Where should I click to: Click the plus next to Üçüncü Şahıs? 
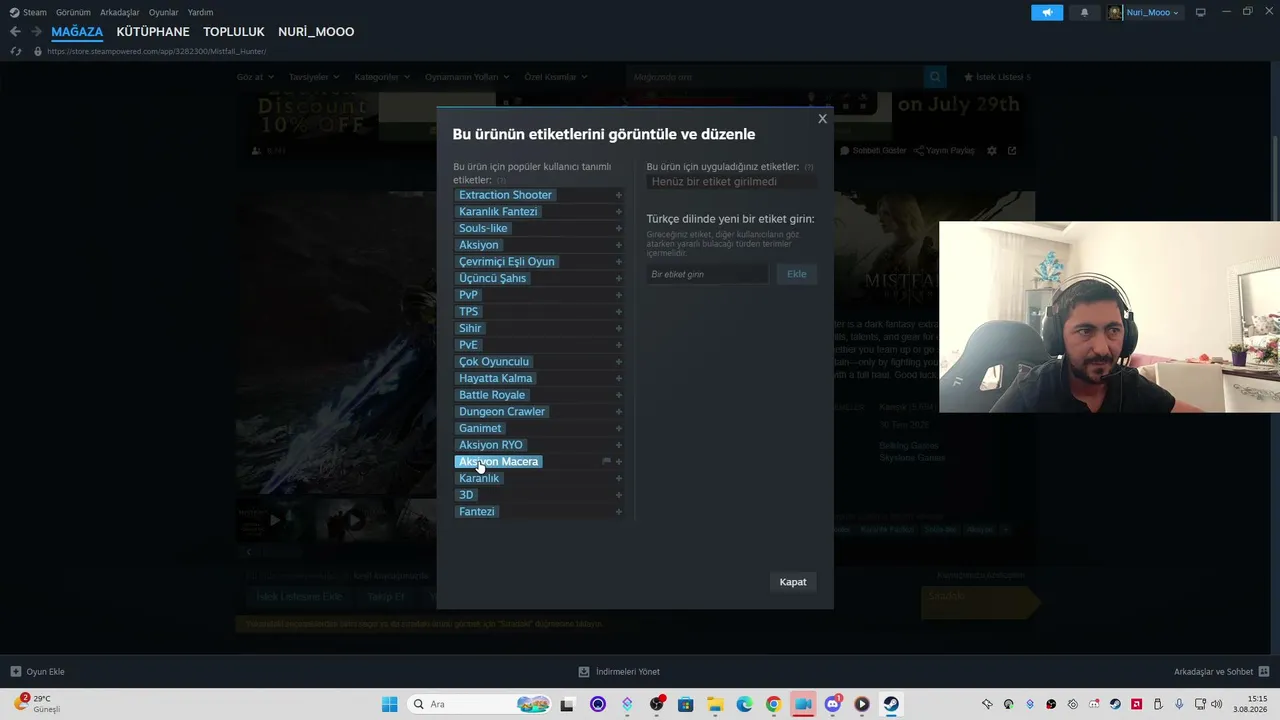click(x=619, y=278)
